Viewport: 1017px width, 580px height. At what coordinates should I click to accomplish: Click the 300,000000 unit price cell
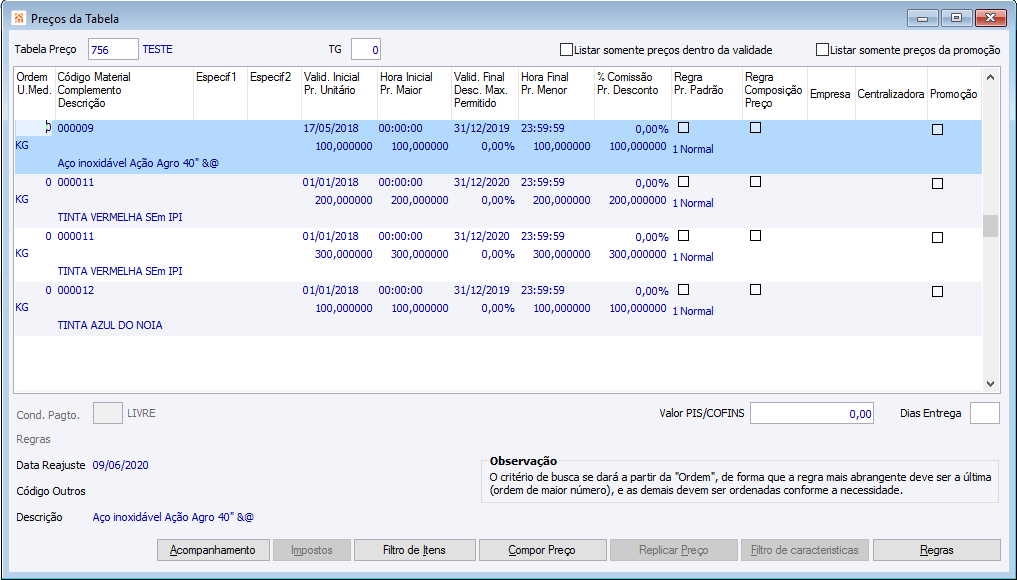344,254
